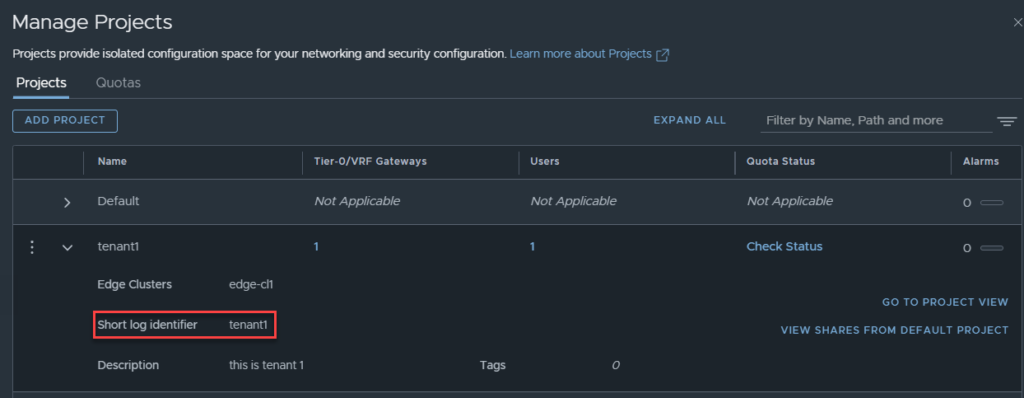View shares from default project

point(895,330)
